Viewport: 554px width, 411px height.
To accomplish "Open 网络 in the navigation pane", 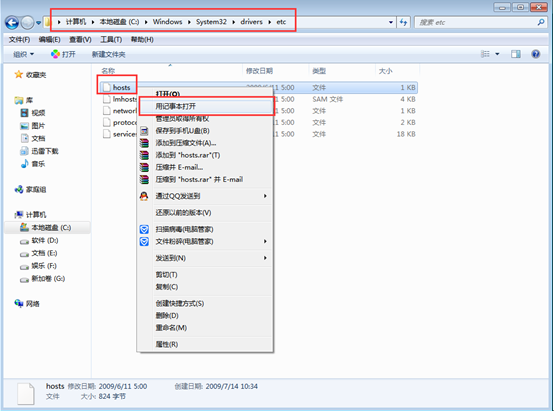I will point(33,304).
